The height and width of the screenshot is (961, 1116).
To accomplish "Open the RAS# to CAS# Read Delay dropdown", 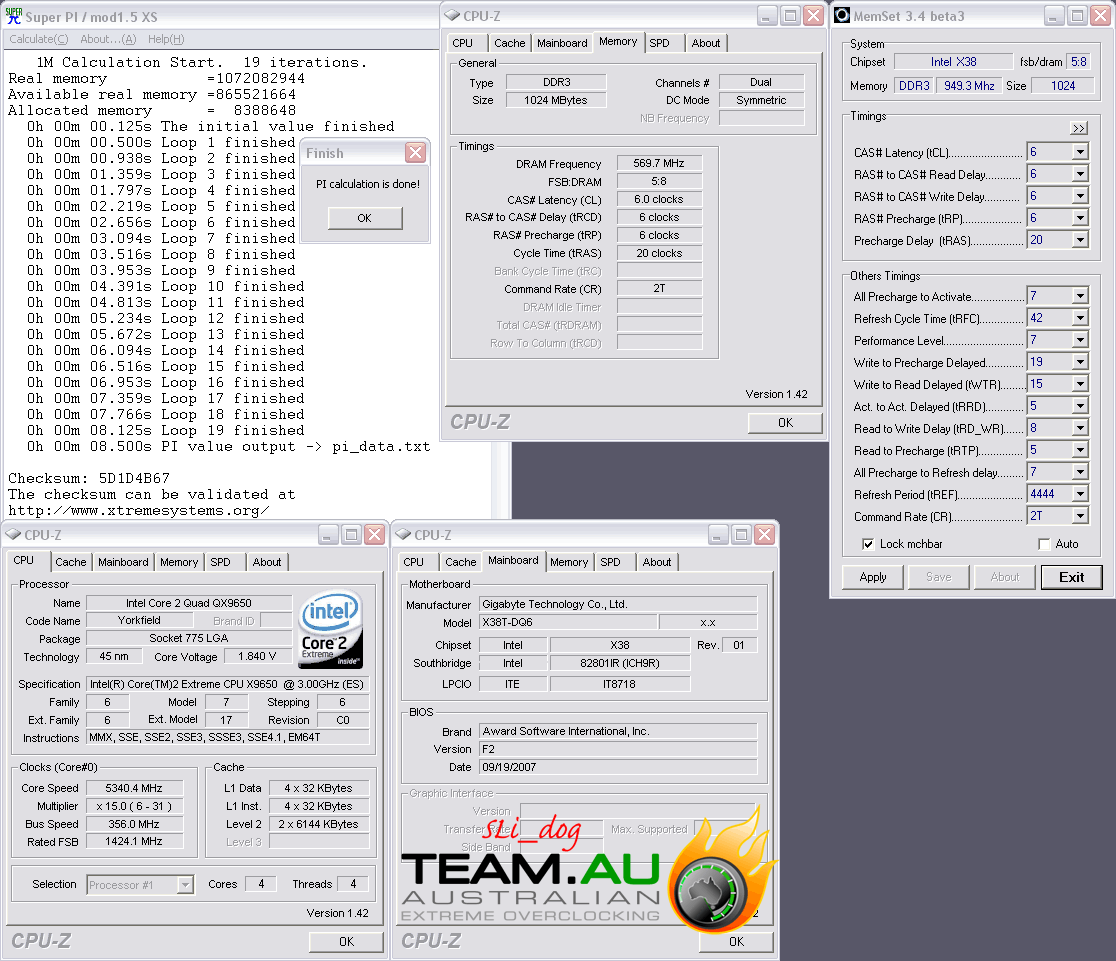I will pyautogui.click(x=1080, y=174).
